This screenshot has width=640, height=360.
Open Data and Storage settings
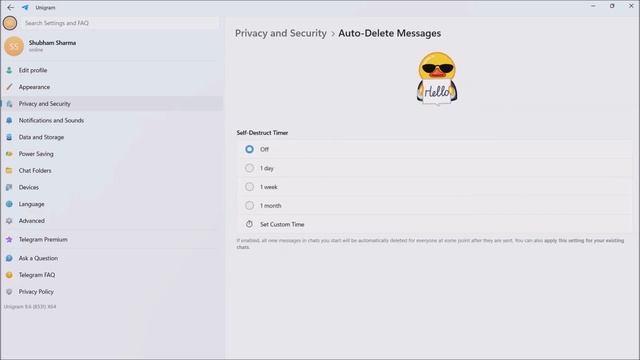tap(112, 137)
